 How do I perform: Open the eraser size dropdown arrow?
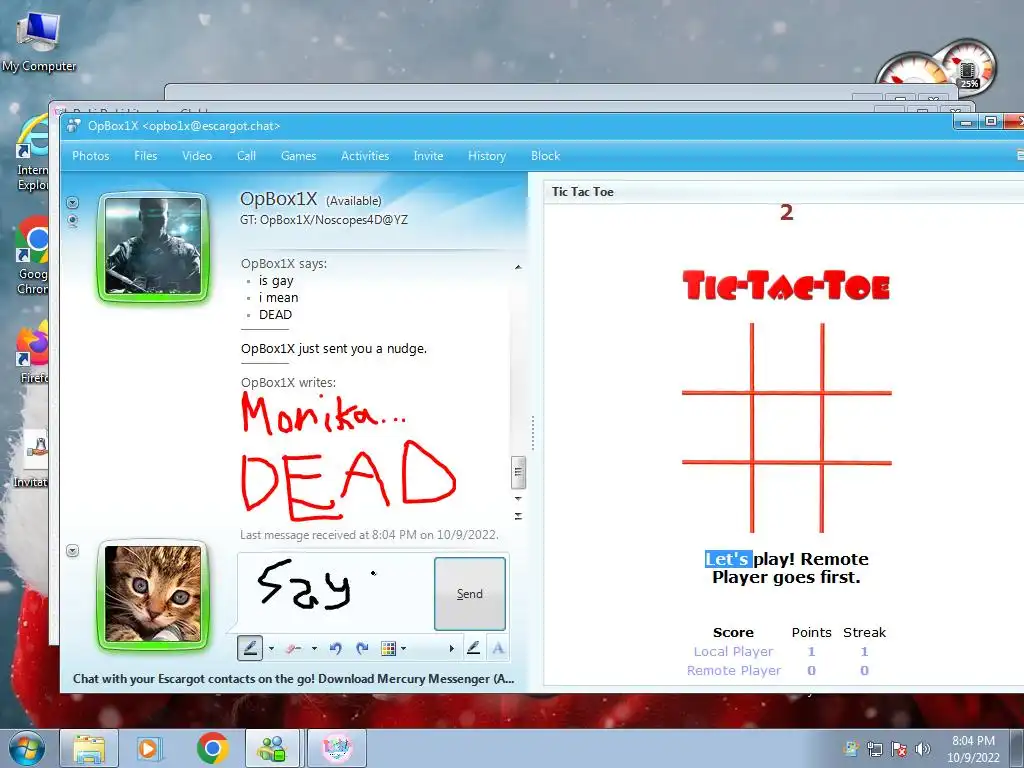(314, 648)
